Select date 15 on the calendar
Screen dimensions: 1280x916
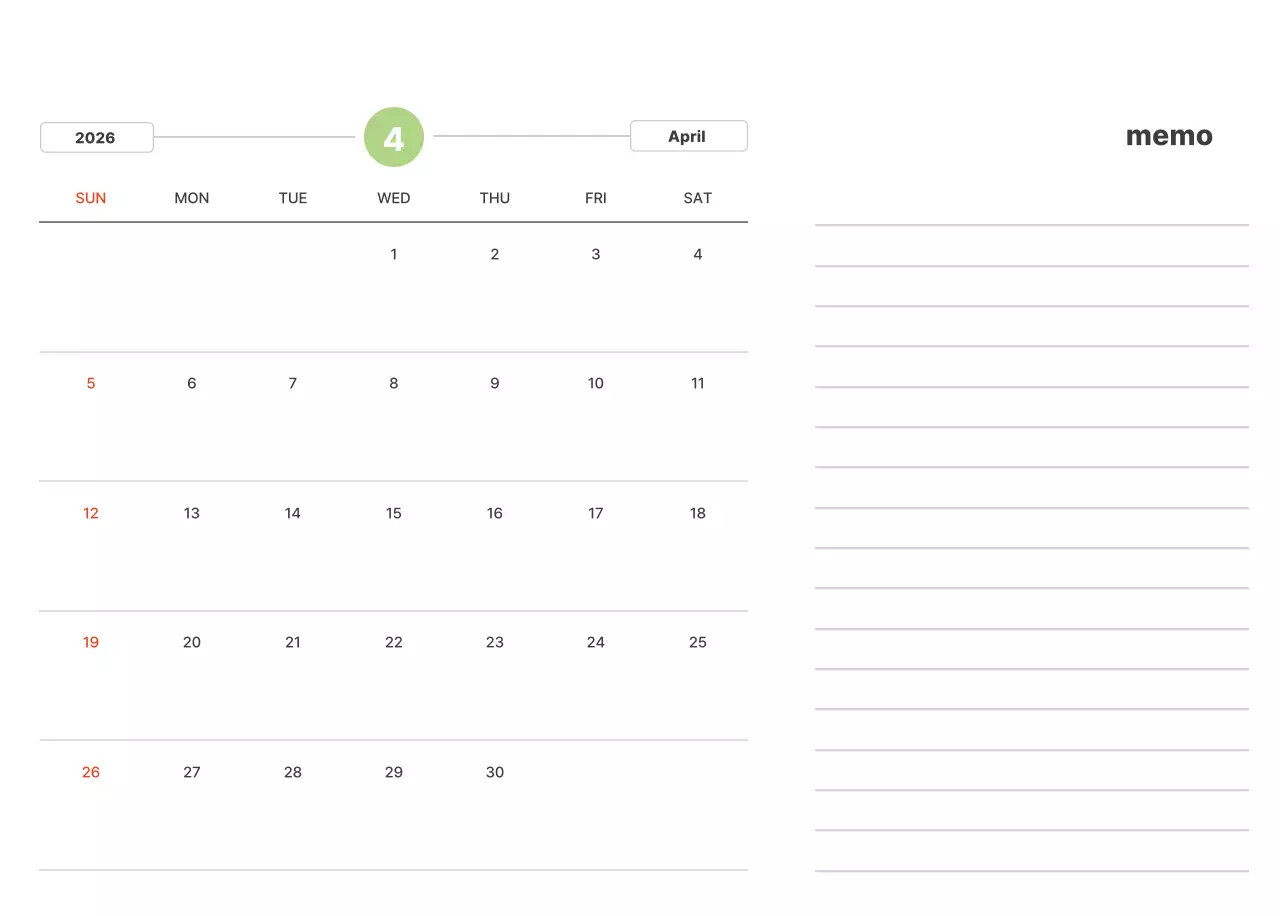tap(394, 513)
